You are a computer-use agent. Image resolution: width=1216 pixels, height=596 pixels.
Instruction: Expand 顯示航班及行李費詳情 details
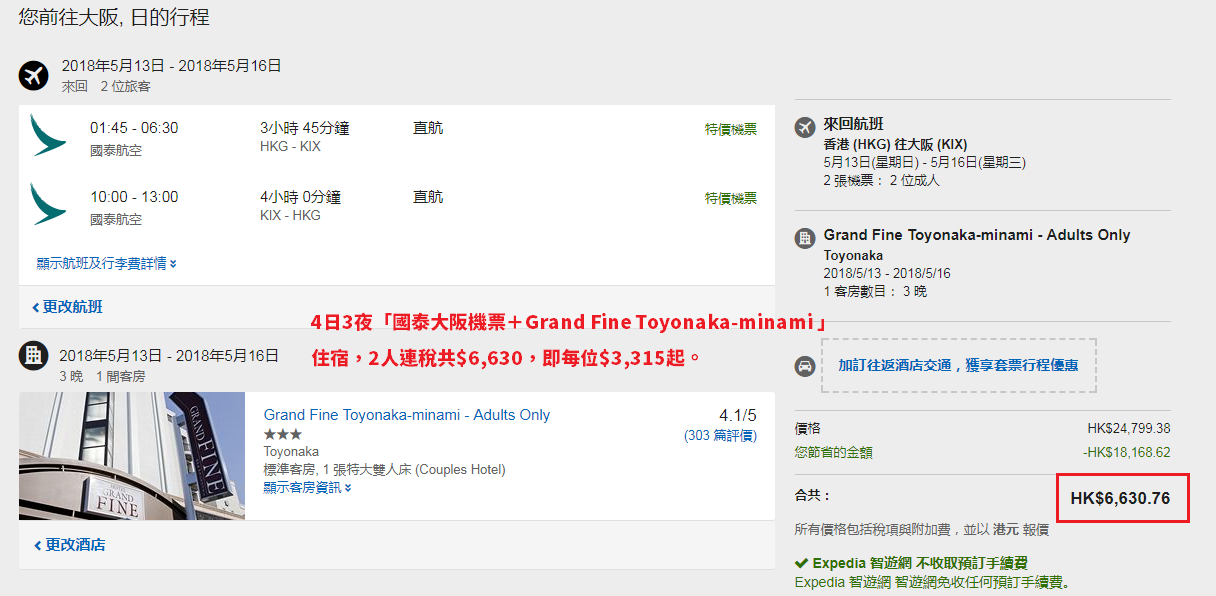106,264
